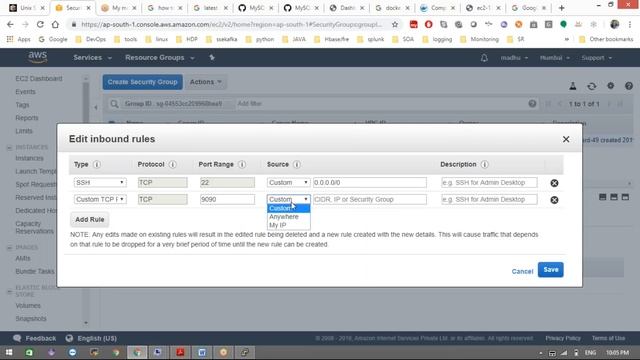Open Volumes in sidebar
Viewport: 640px width, 360px height.
click(28, 306)
